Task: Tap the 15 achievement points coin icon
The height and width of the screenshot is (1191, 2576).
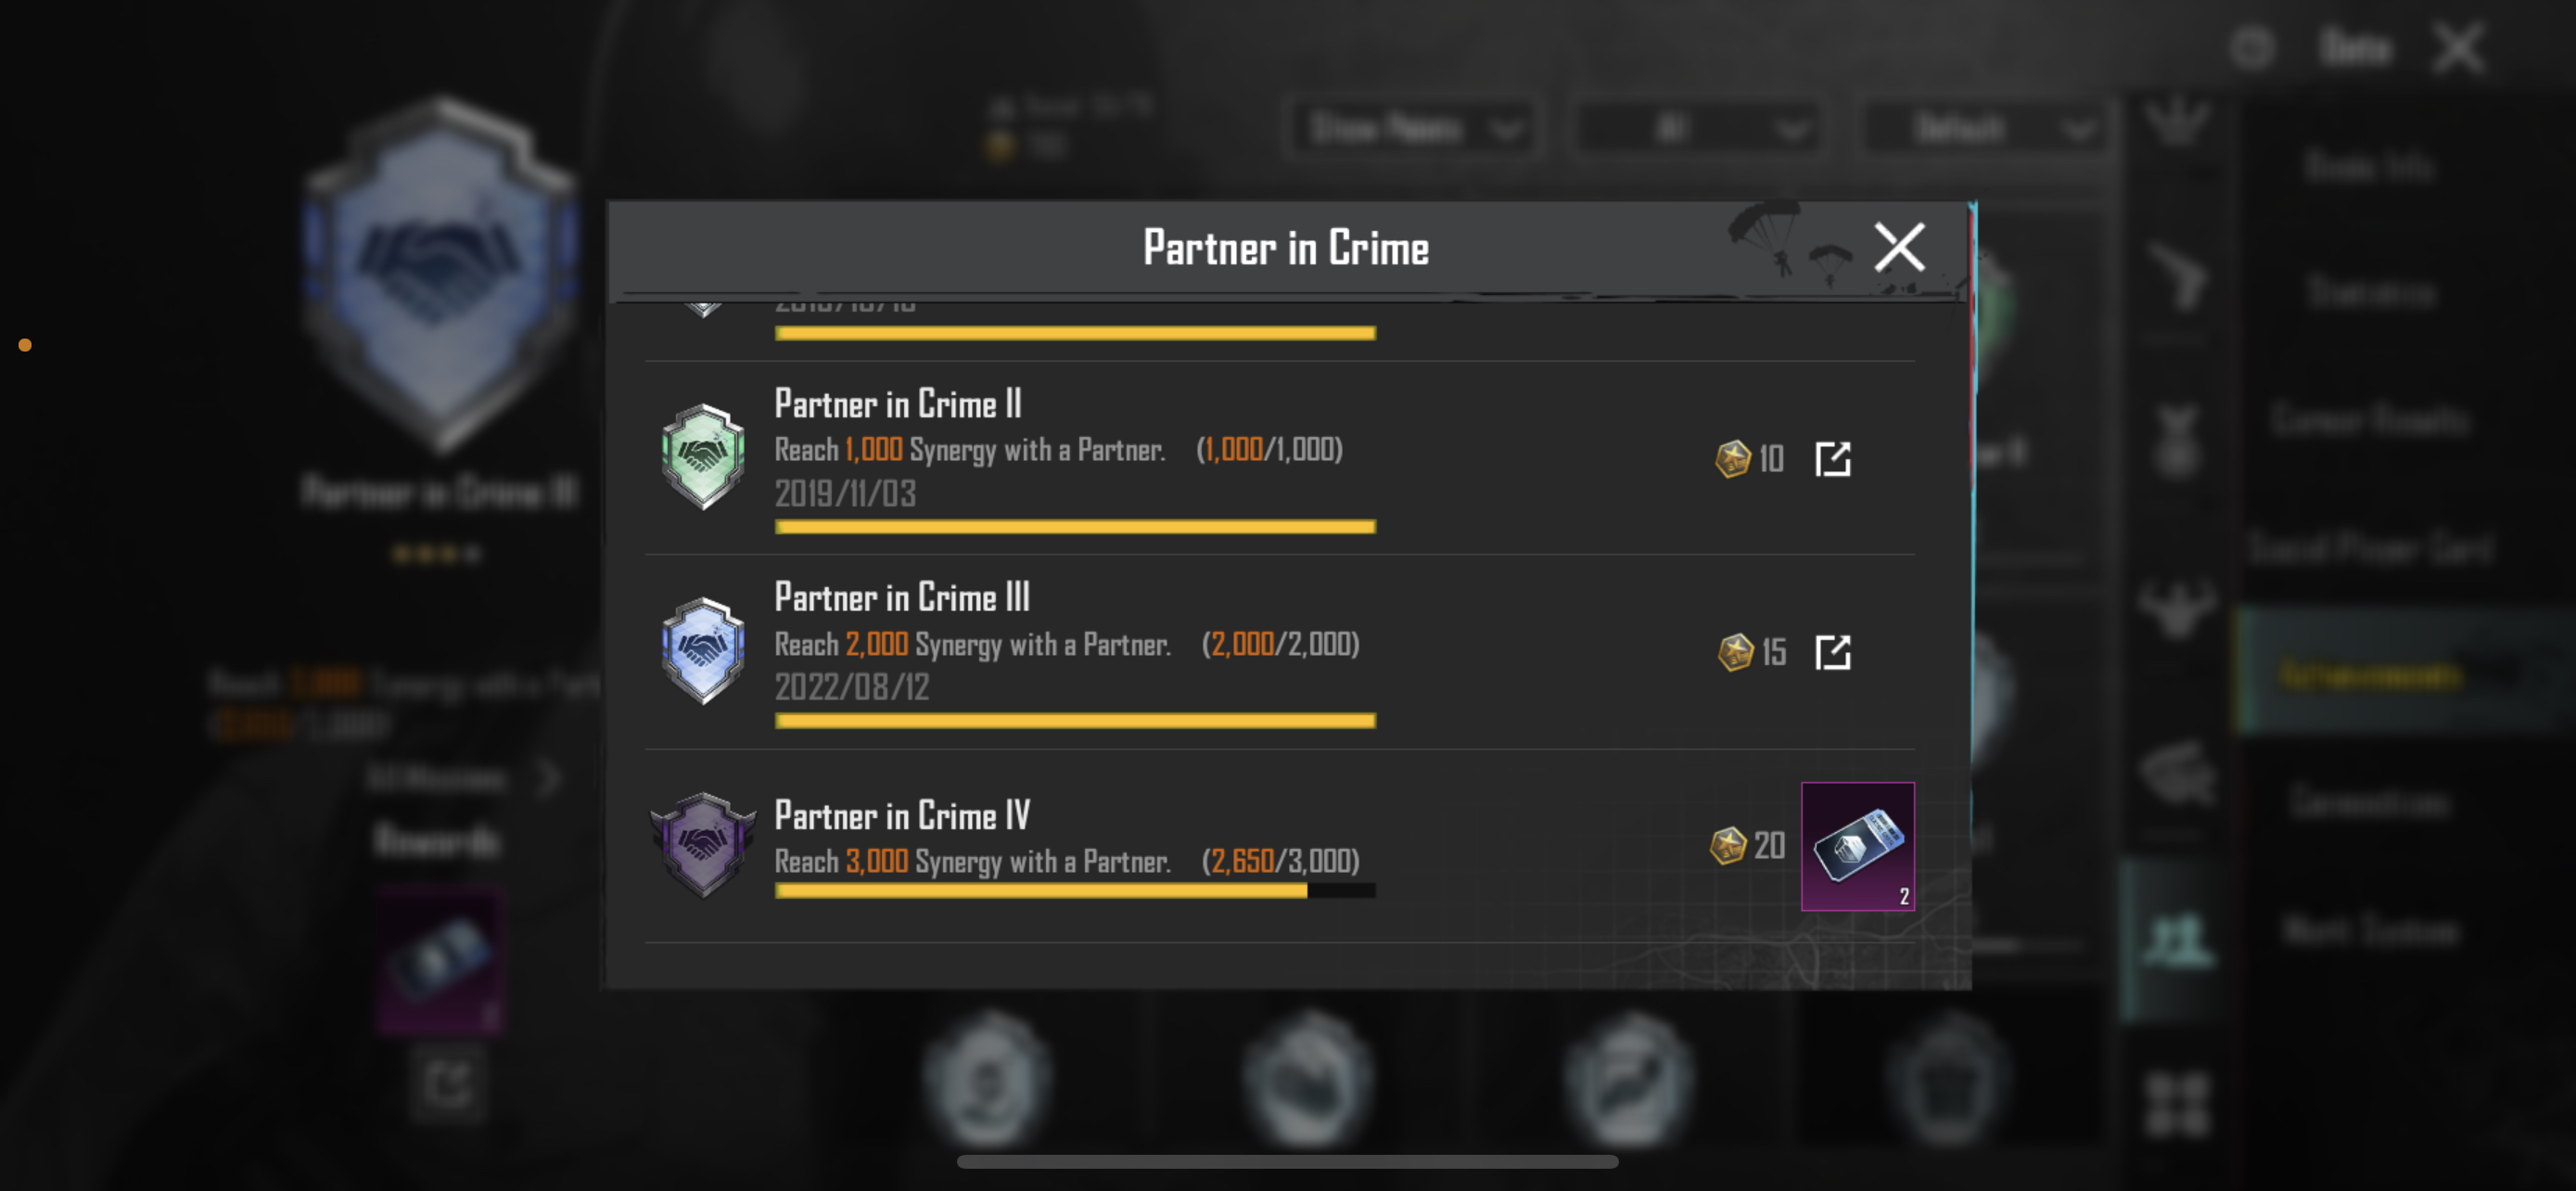Action: pos(1735,652)
